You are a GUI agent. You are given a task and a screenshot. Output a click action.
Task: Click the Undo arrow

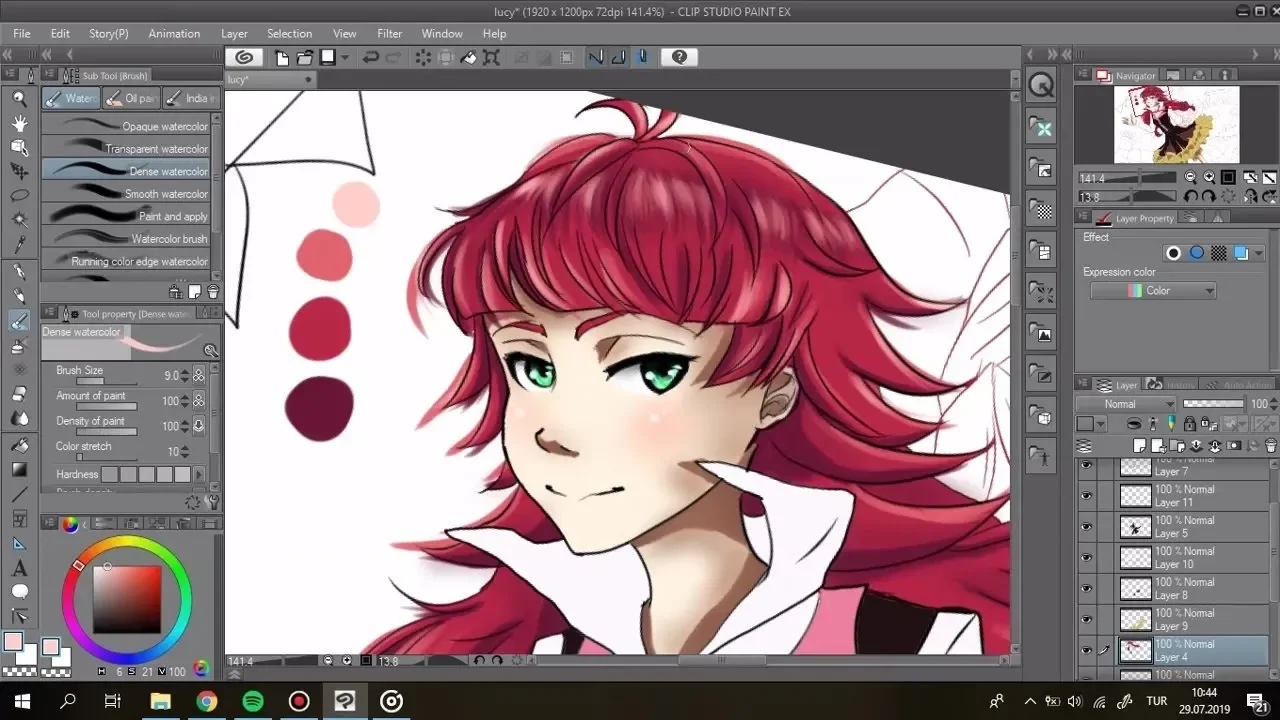pos(370,58)
